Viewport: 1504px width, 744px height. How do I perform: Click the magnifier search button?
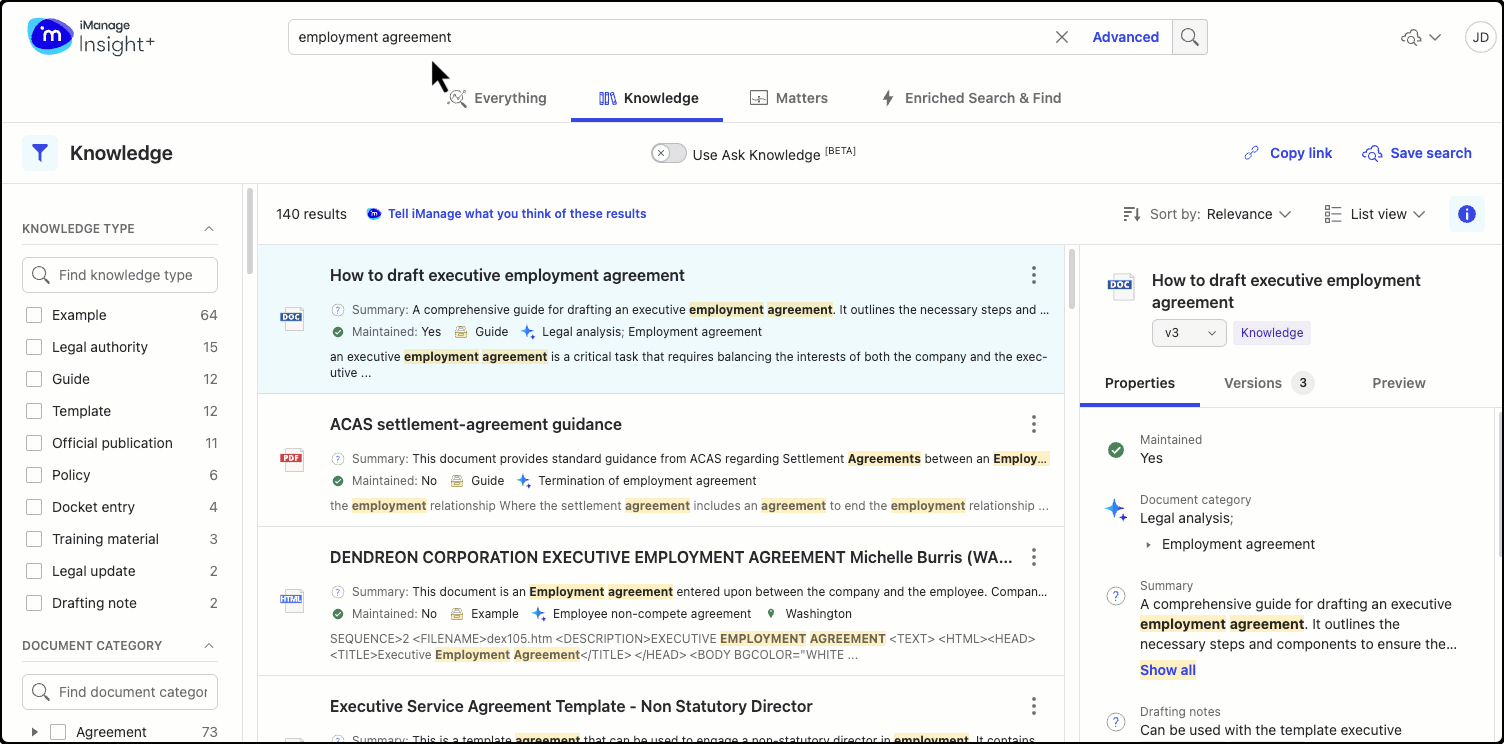(x=1189, y=37)
